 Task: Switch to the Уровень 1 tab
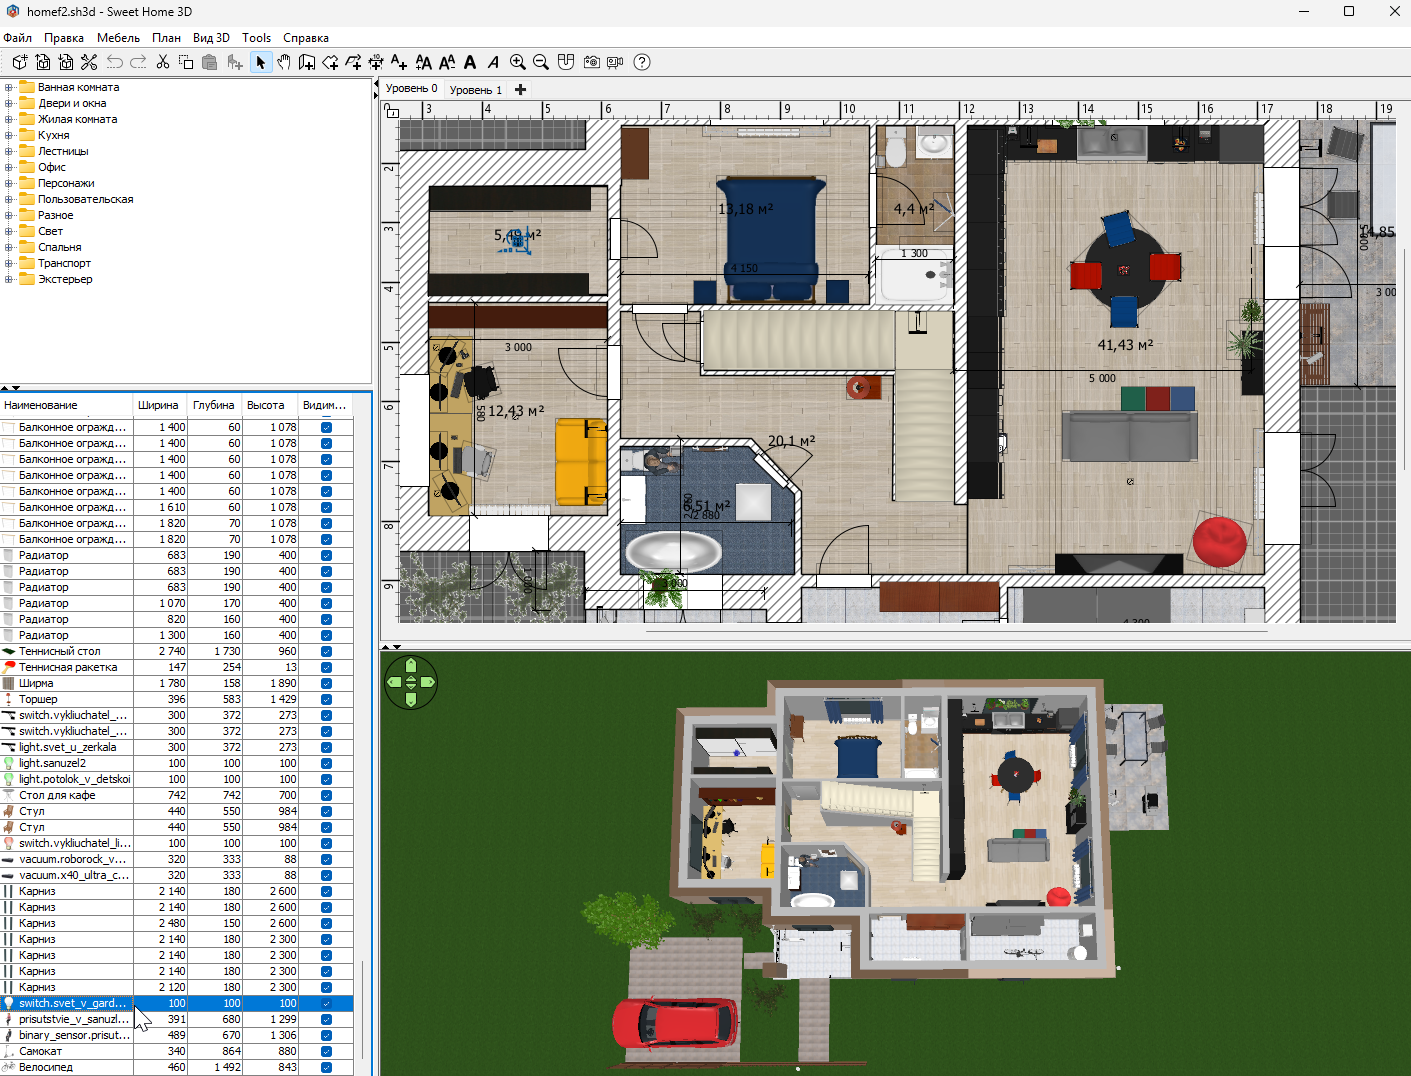[476, 90]
